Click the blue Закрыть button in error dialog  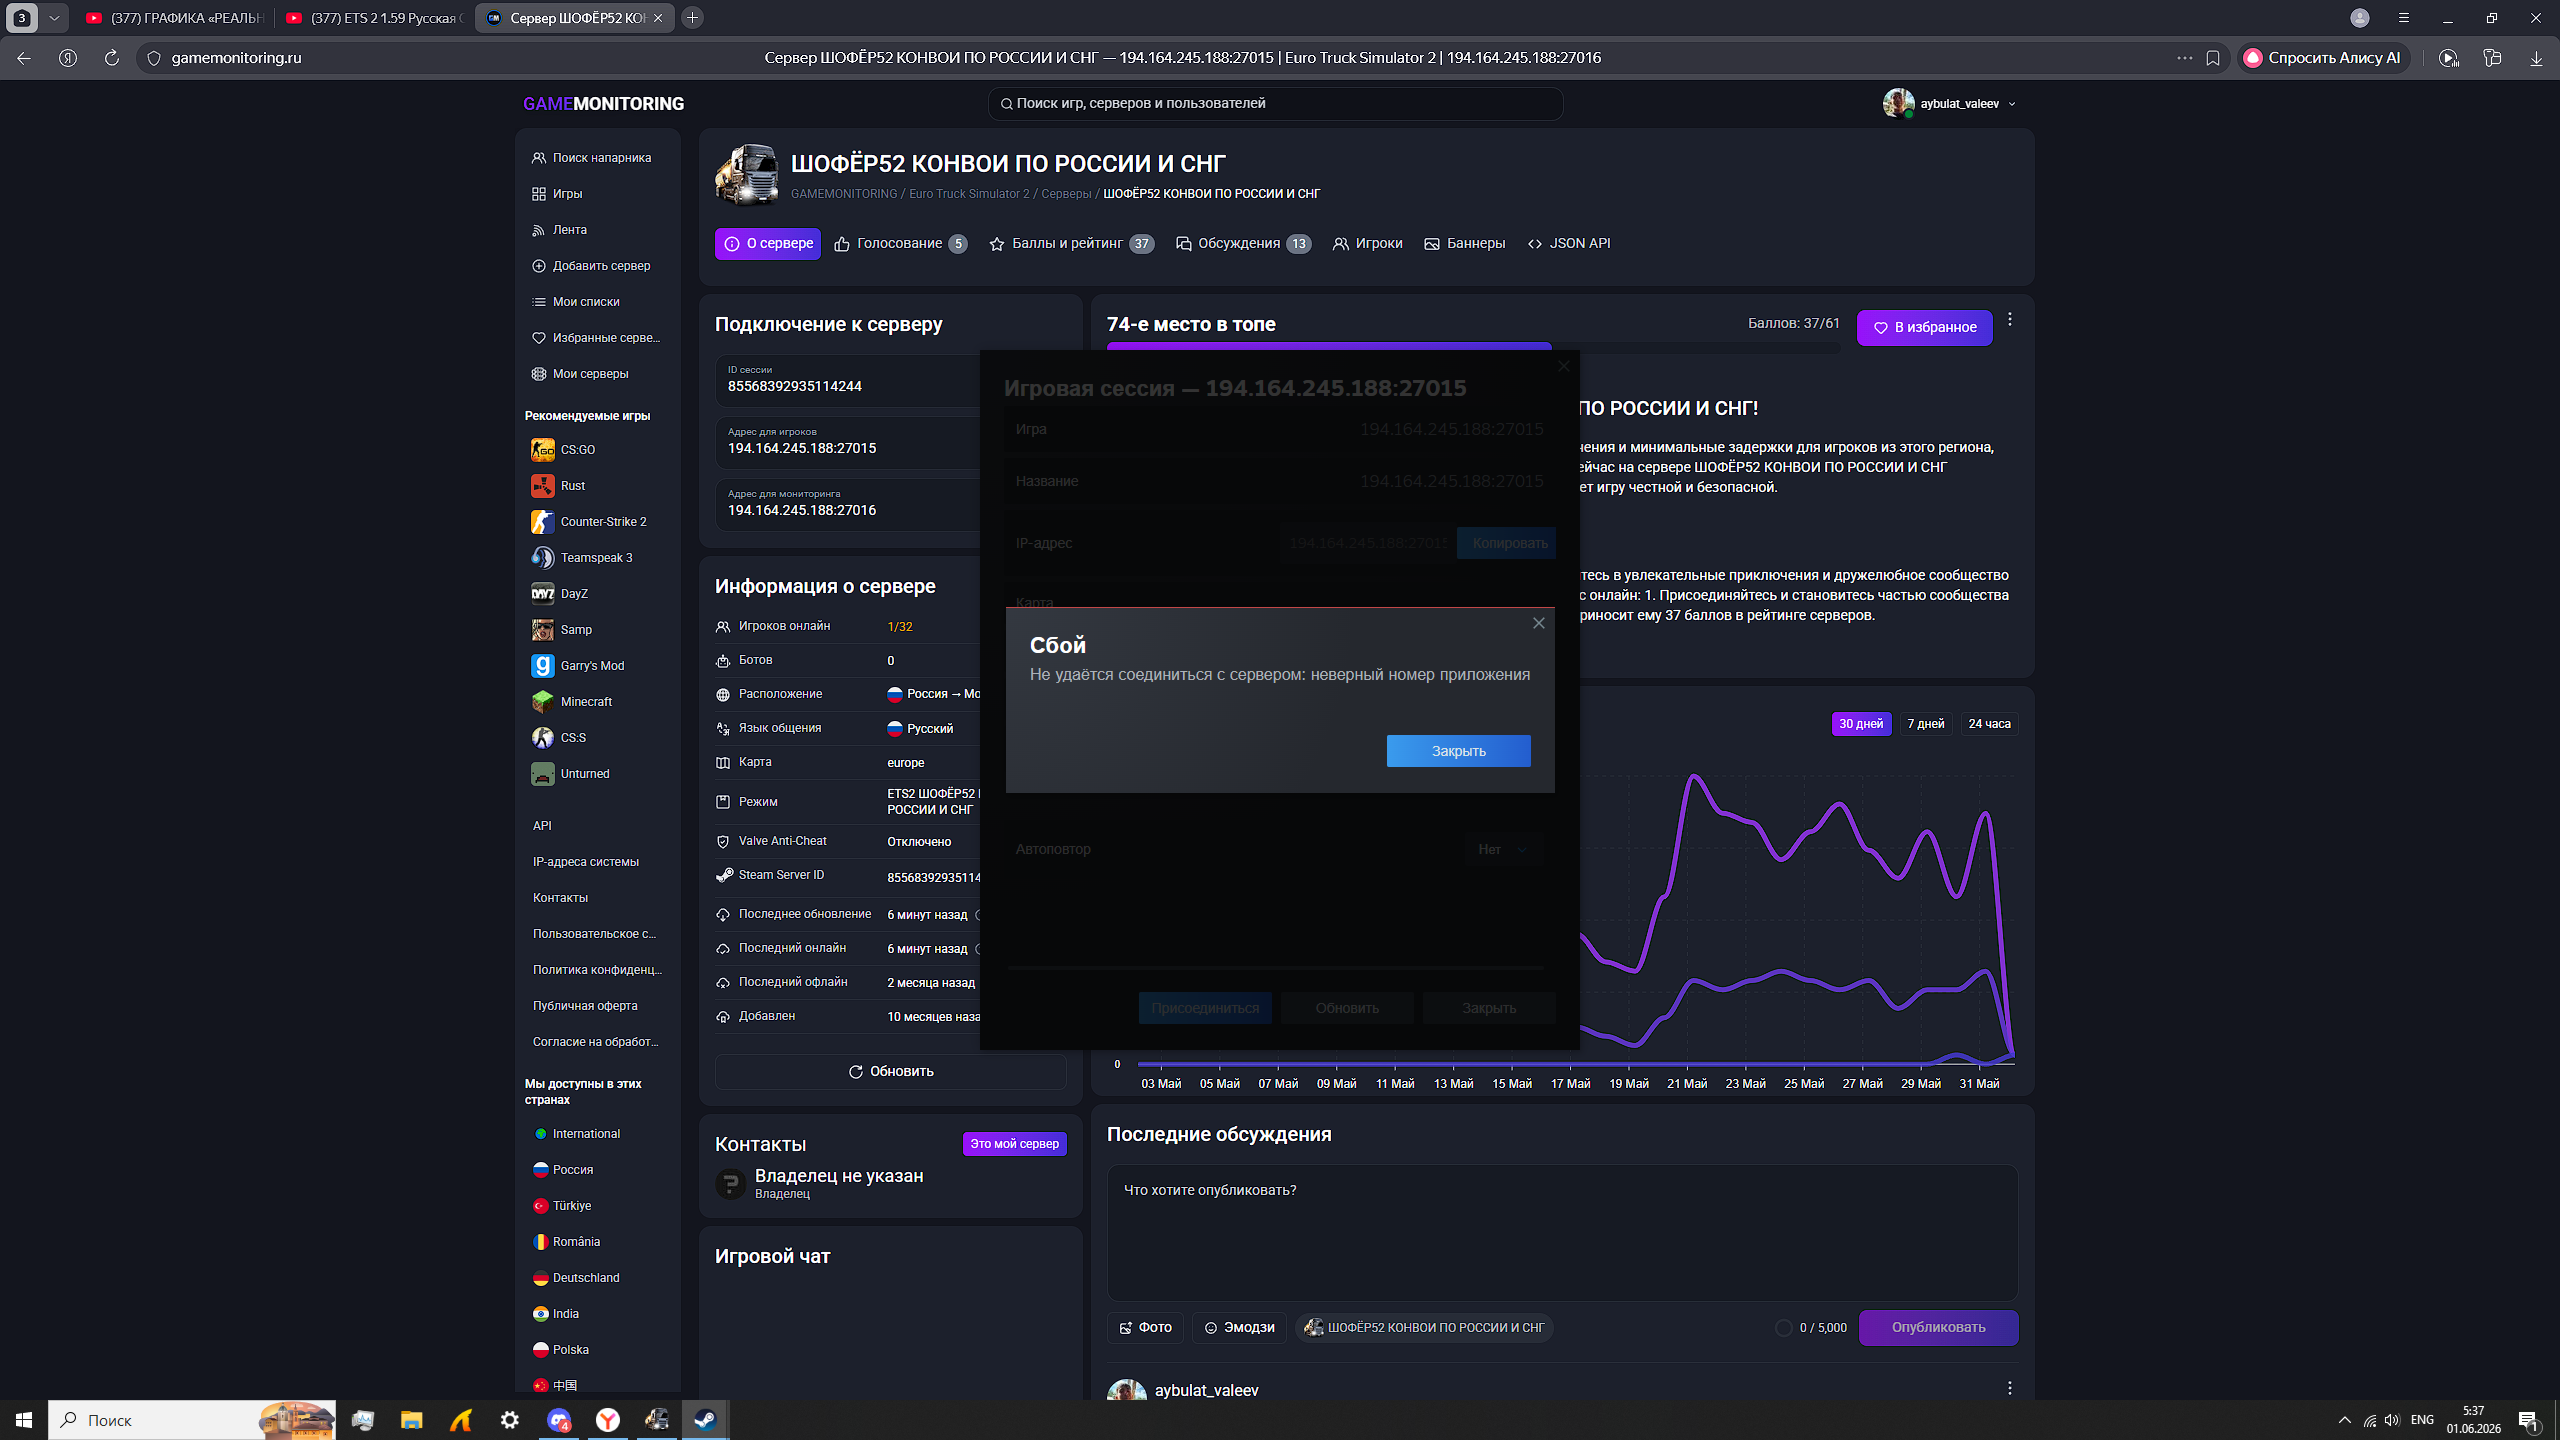coord(1458,751)
